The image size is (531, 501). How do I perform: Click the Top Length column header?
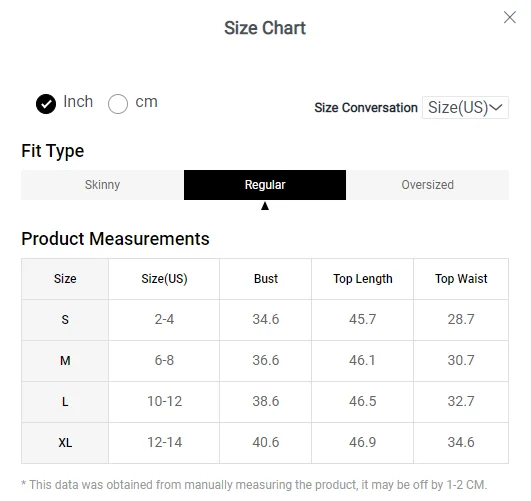tap(363, 279)
